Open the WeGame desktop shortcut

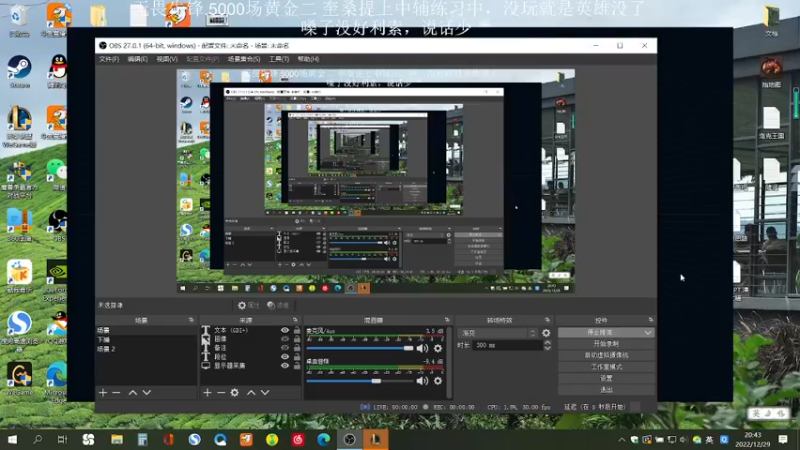point(19,380)
